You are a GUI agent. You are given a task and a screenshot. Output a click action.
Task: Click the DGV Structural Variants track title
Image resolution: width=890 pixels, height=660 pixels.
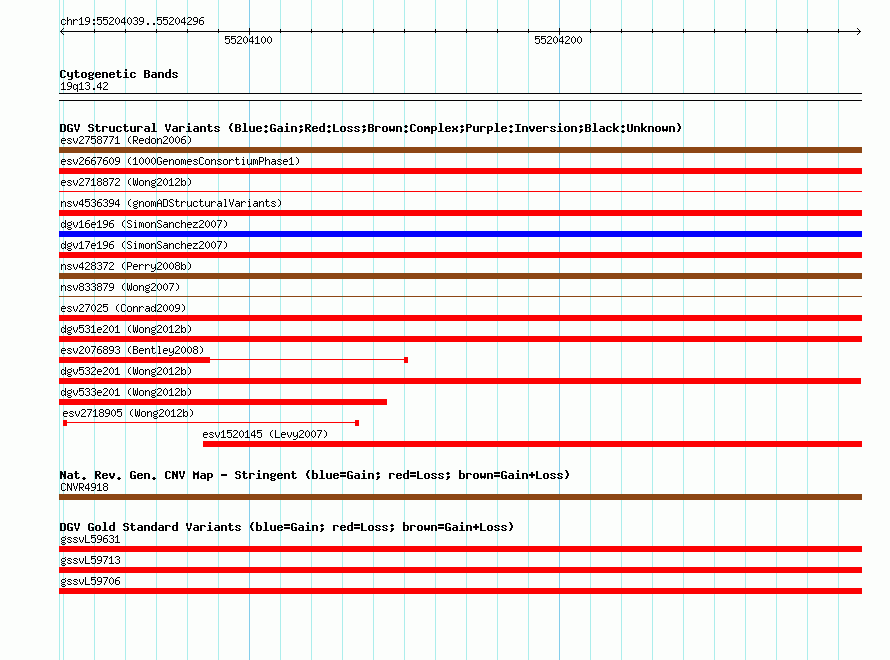pos(371,128)
